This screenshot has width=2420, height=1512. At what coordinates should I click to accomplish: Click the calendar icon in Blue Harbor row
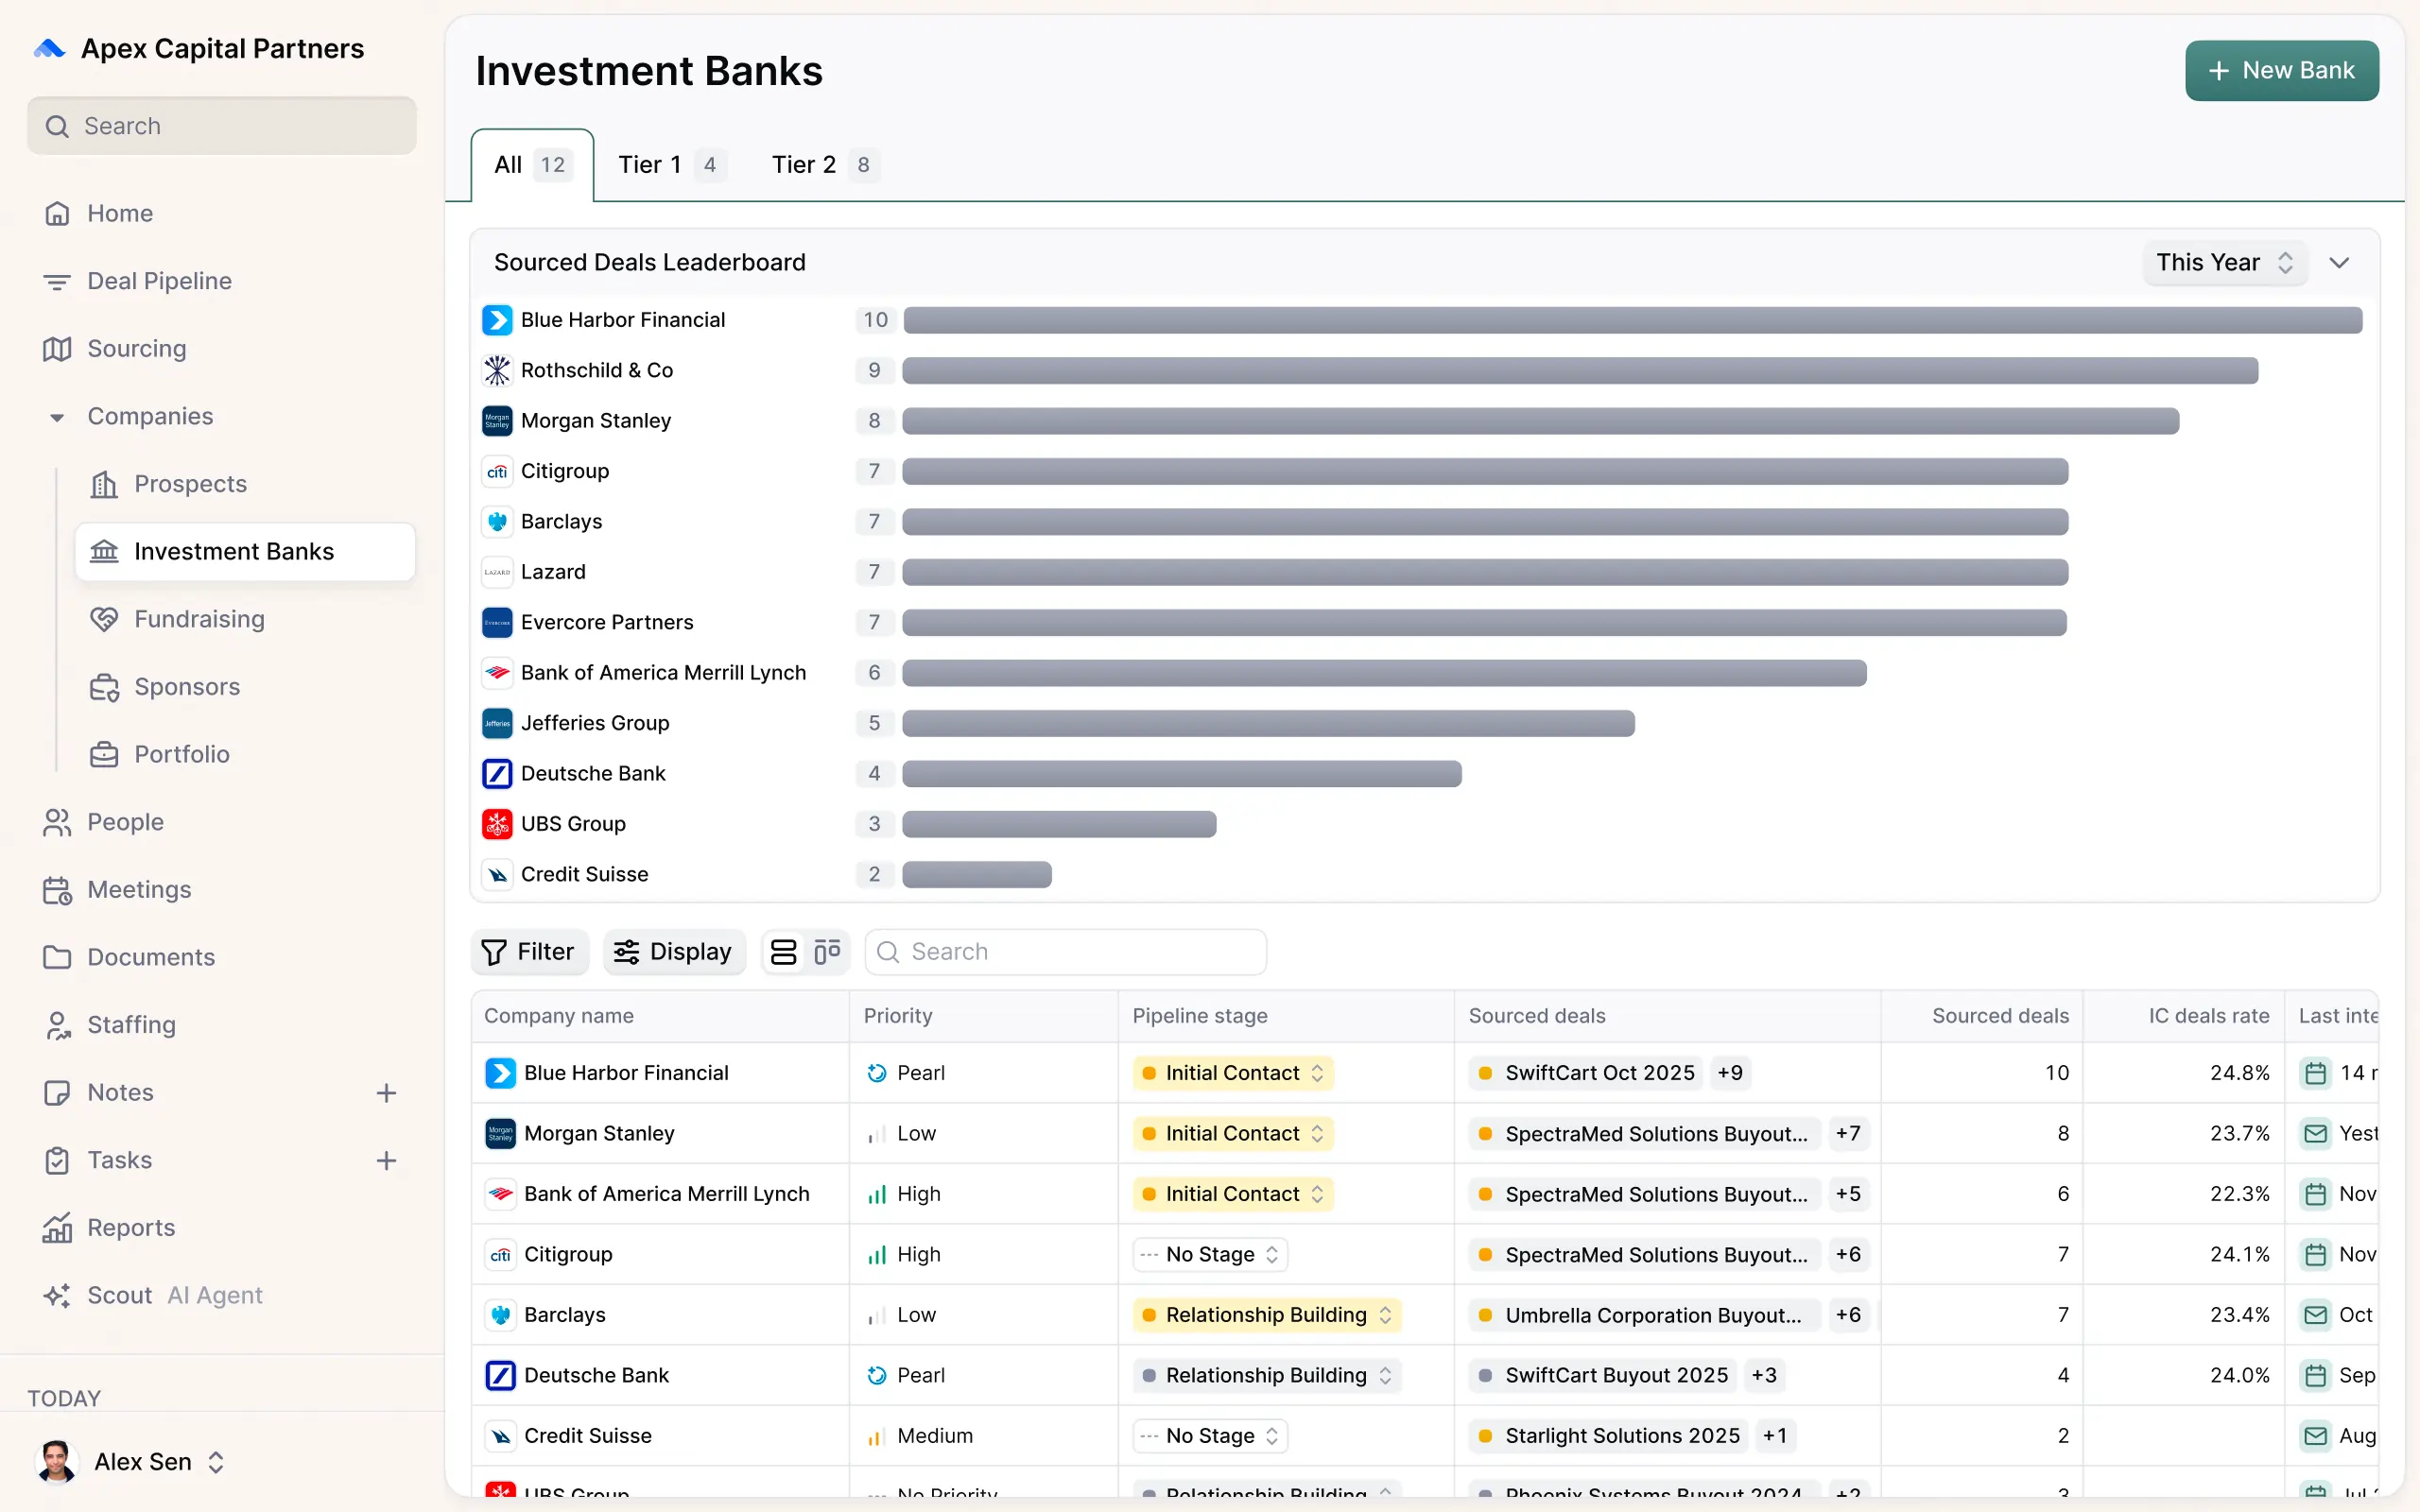pyautogui.click(x=2315, y=1073)
